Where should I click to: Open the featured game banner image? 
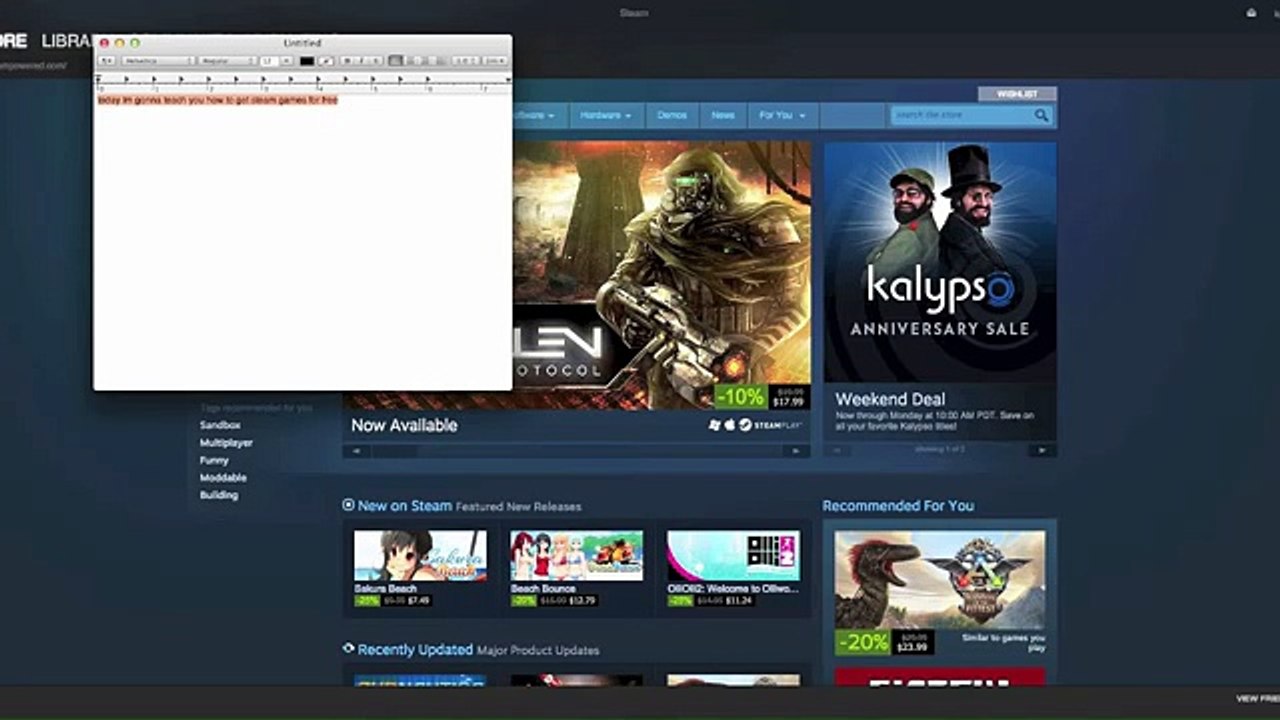[663, 275]
